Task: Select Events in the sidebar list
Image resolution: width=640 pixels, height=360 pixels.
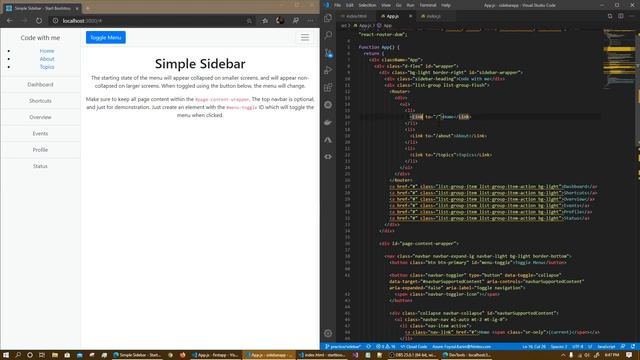Action: (x=40, y=133)
